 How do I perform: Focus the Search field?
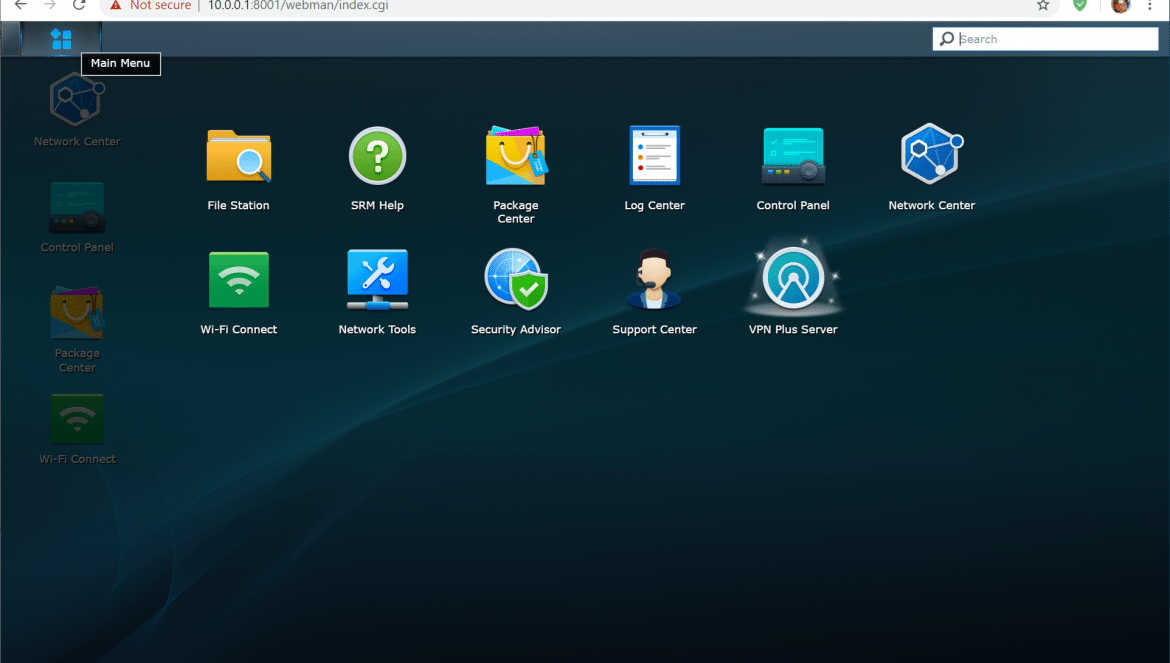tap(1045, 39)
